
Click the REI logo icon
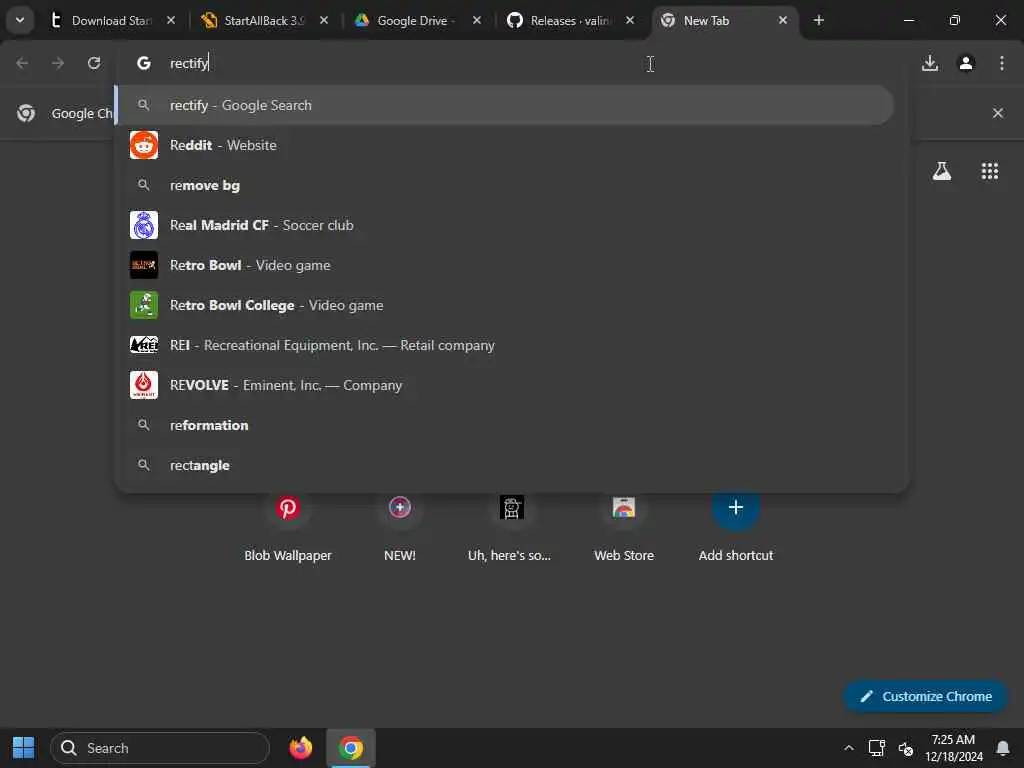[144, 345]
